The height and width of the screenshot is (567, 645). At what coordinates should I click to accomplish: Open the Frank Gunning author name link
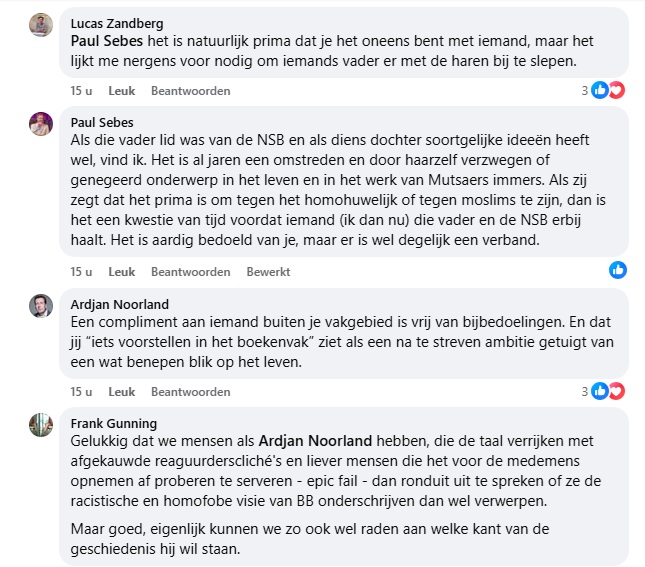pos(113,423)
